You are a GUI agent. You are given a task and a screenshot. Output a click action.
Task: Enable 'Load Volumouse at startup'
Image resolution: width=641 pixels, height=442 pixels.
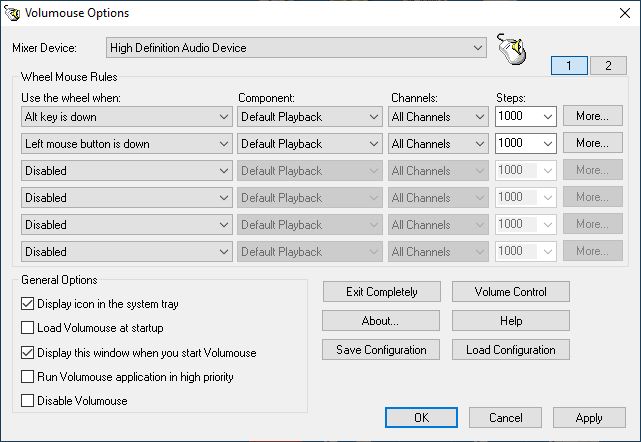tap(27, 328)
